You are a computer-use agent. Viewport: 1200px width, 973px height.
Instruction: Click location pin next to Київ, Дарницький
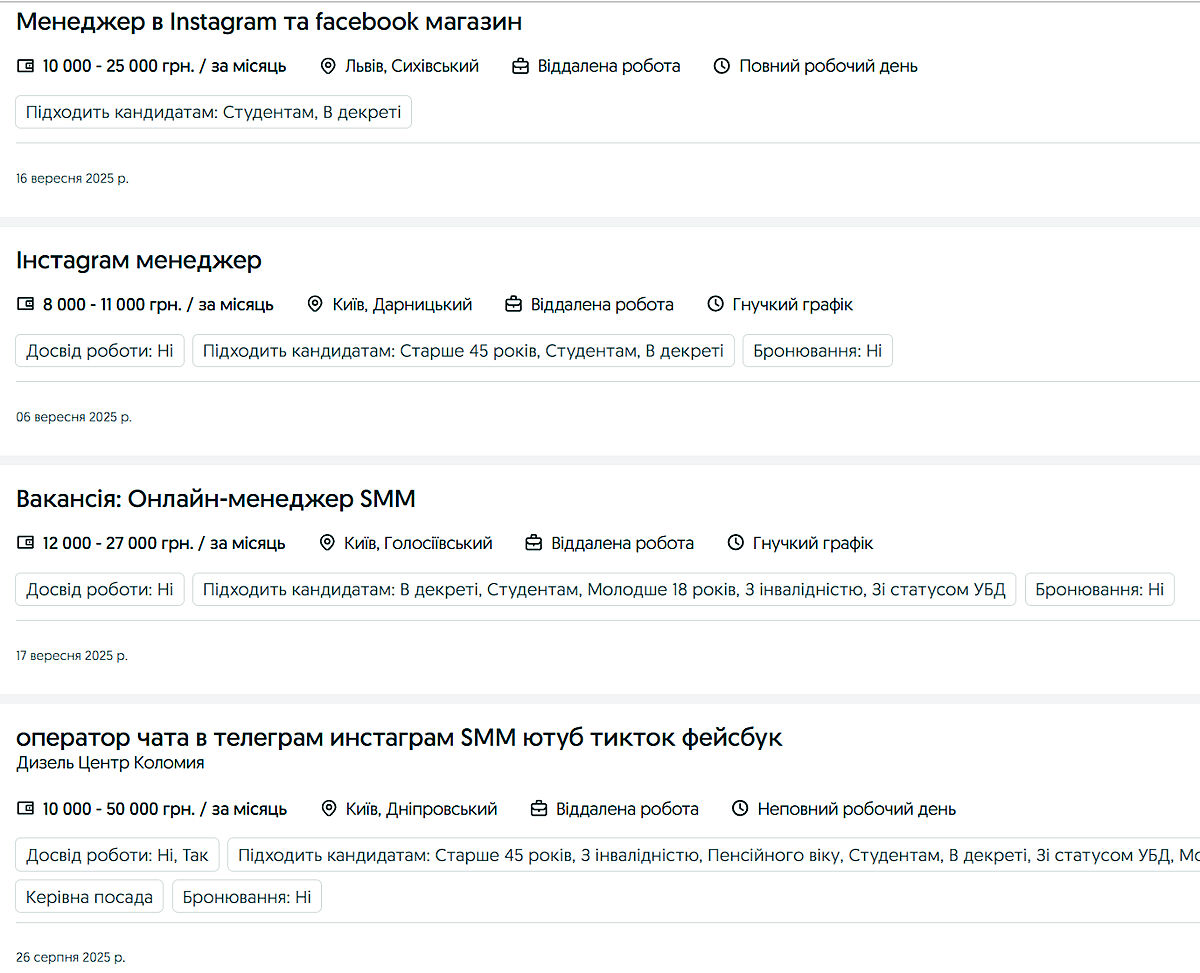[x=315, y=304]
